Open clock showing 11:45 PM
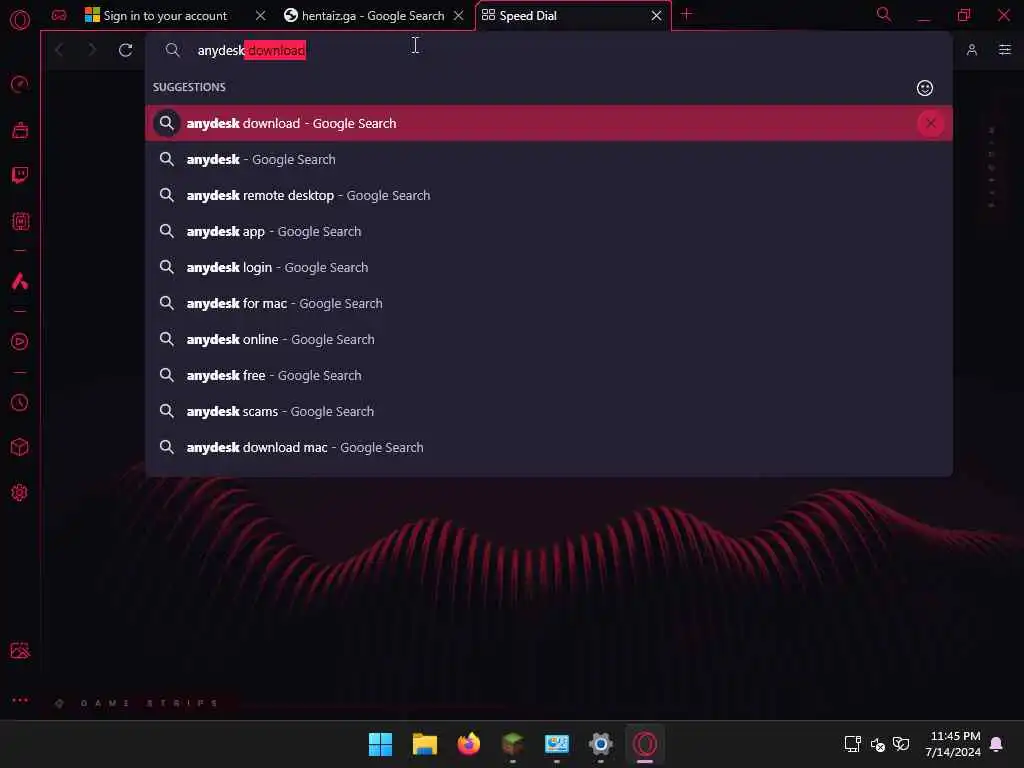This screenshot has height=768, width=1024. pyautogui.click(x=953, y=744)
